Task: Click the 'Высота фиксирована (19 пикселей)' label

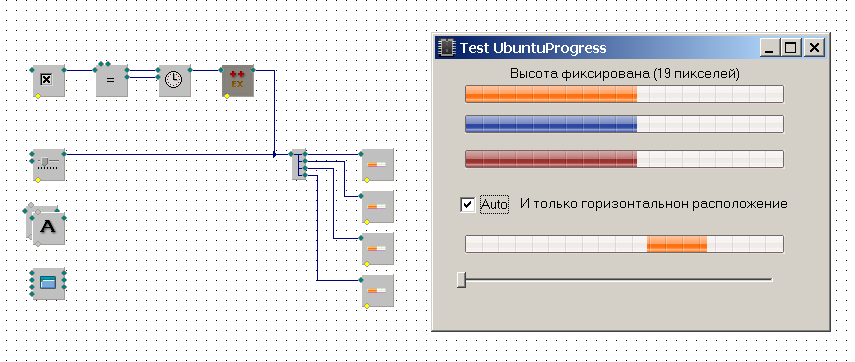Action: 625,74
